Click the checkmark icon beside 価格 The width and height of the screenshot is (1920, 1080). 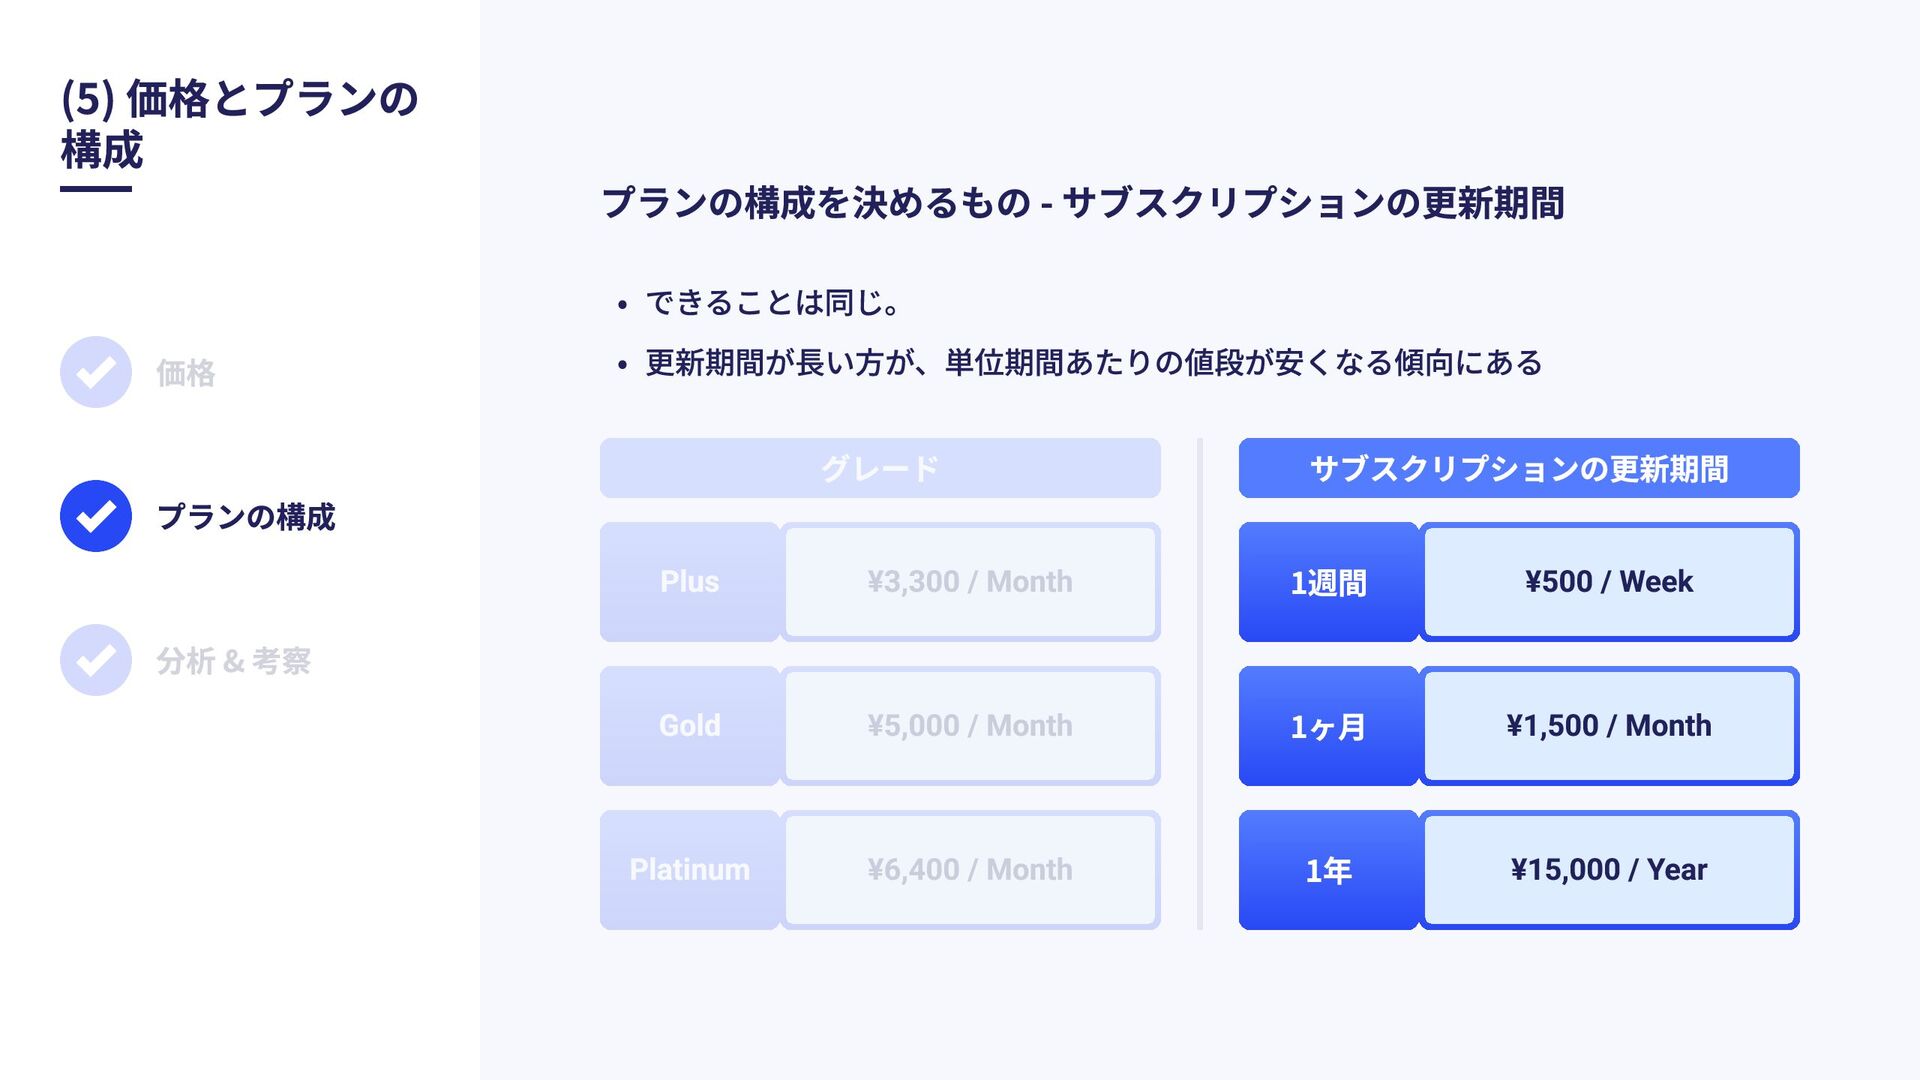(x=96, y=372)
